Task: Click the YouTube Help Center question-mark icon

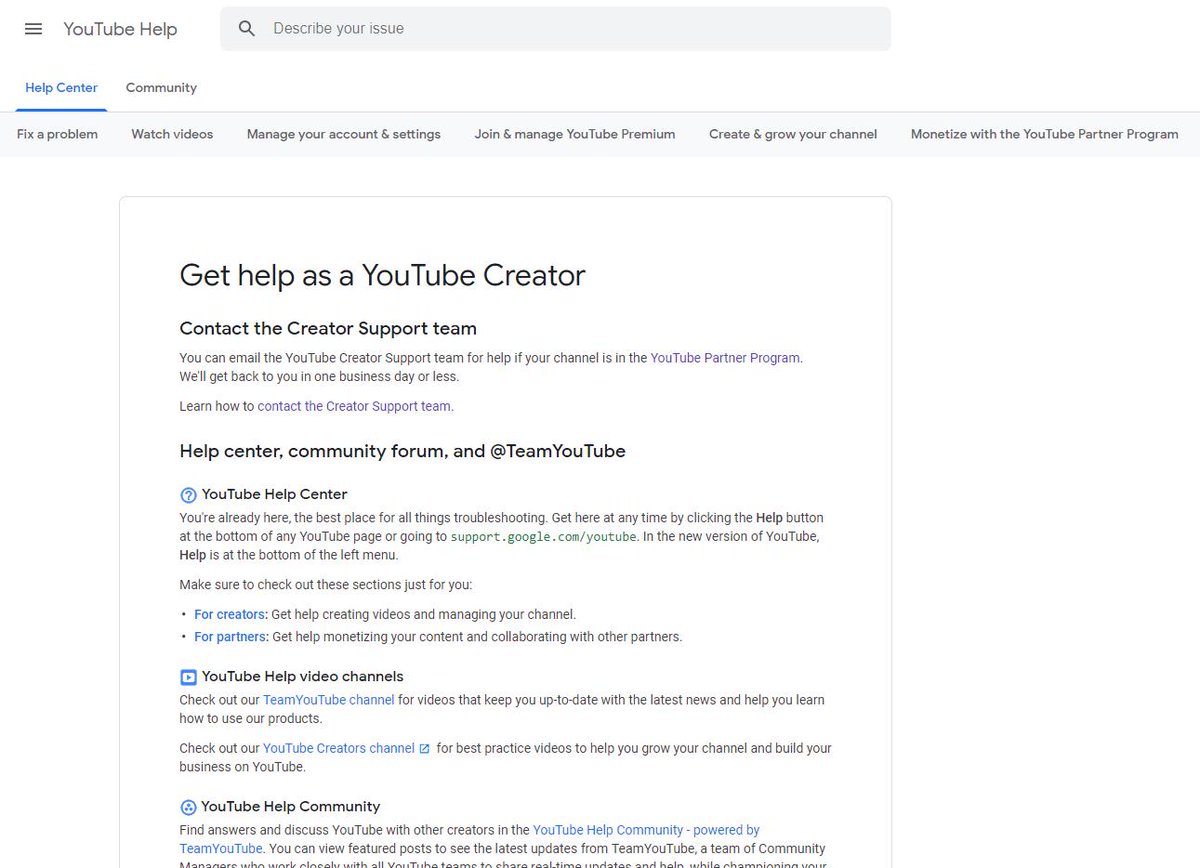Action: coord(188,495)
